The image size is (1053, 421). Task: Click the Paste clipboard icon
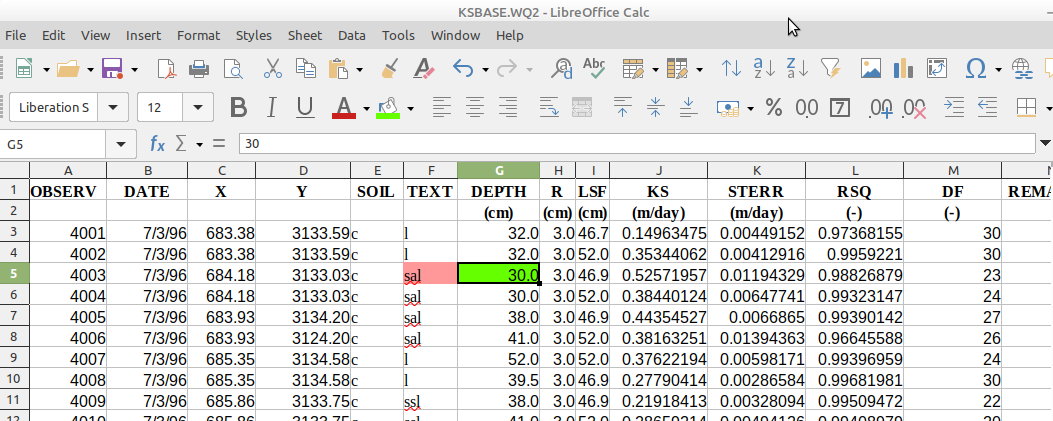pos(338,68)
